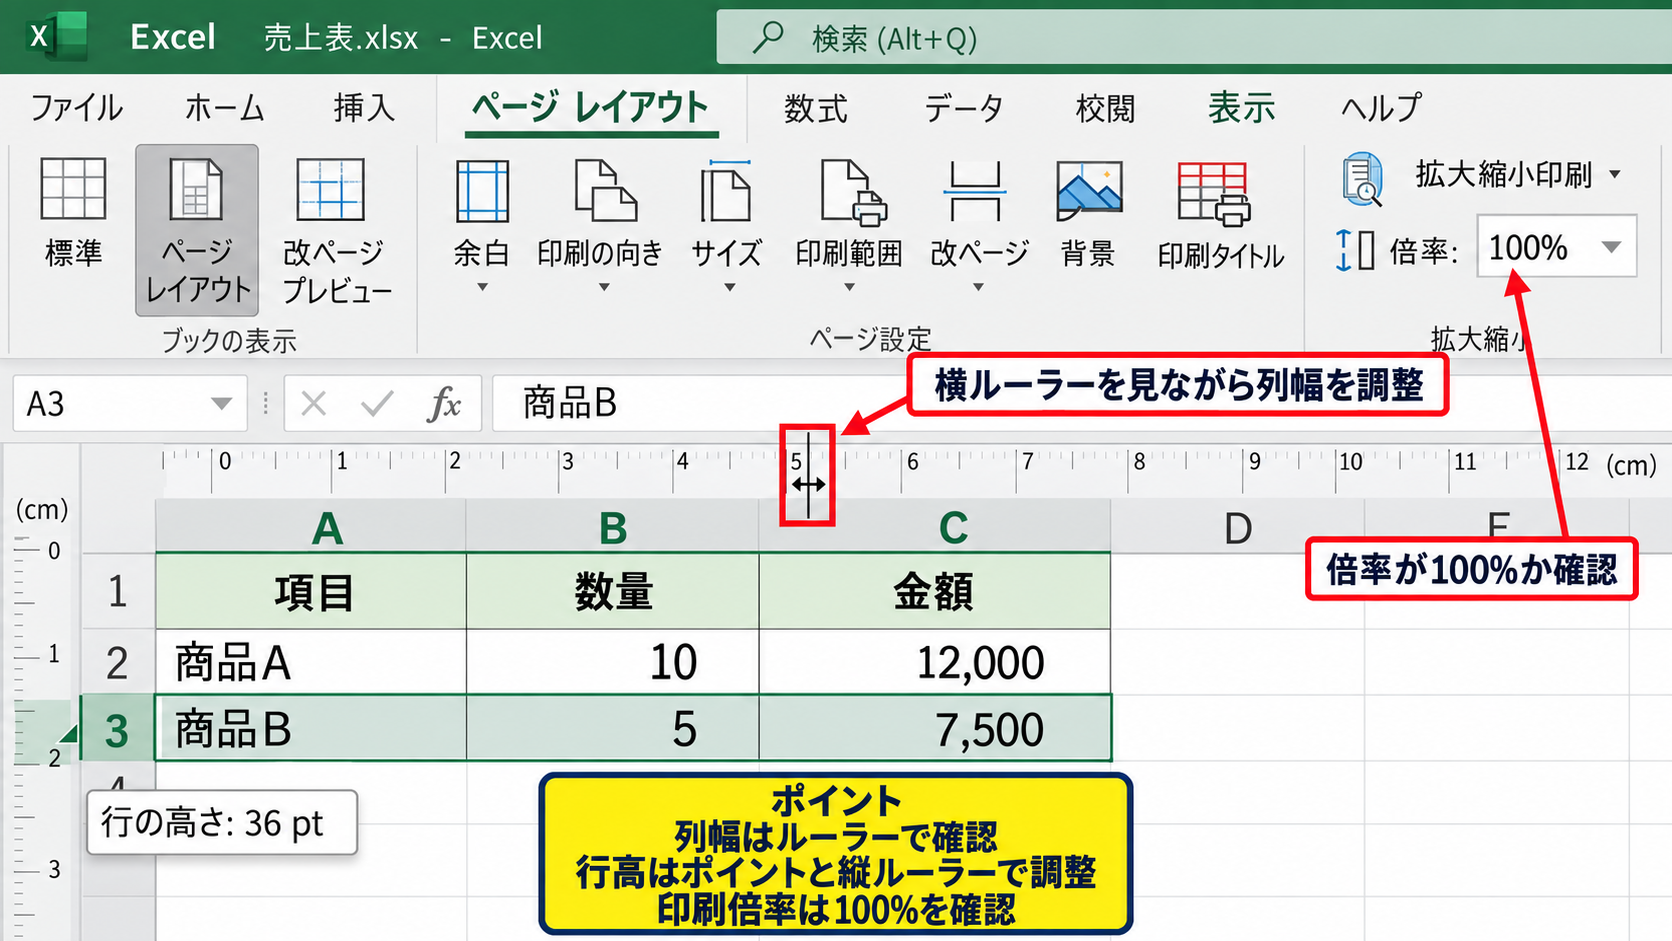The height and width of the screenshot is (941, 1672).
Task: Select column A header
Action: (x=311, y=527)
